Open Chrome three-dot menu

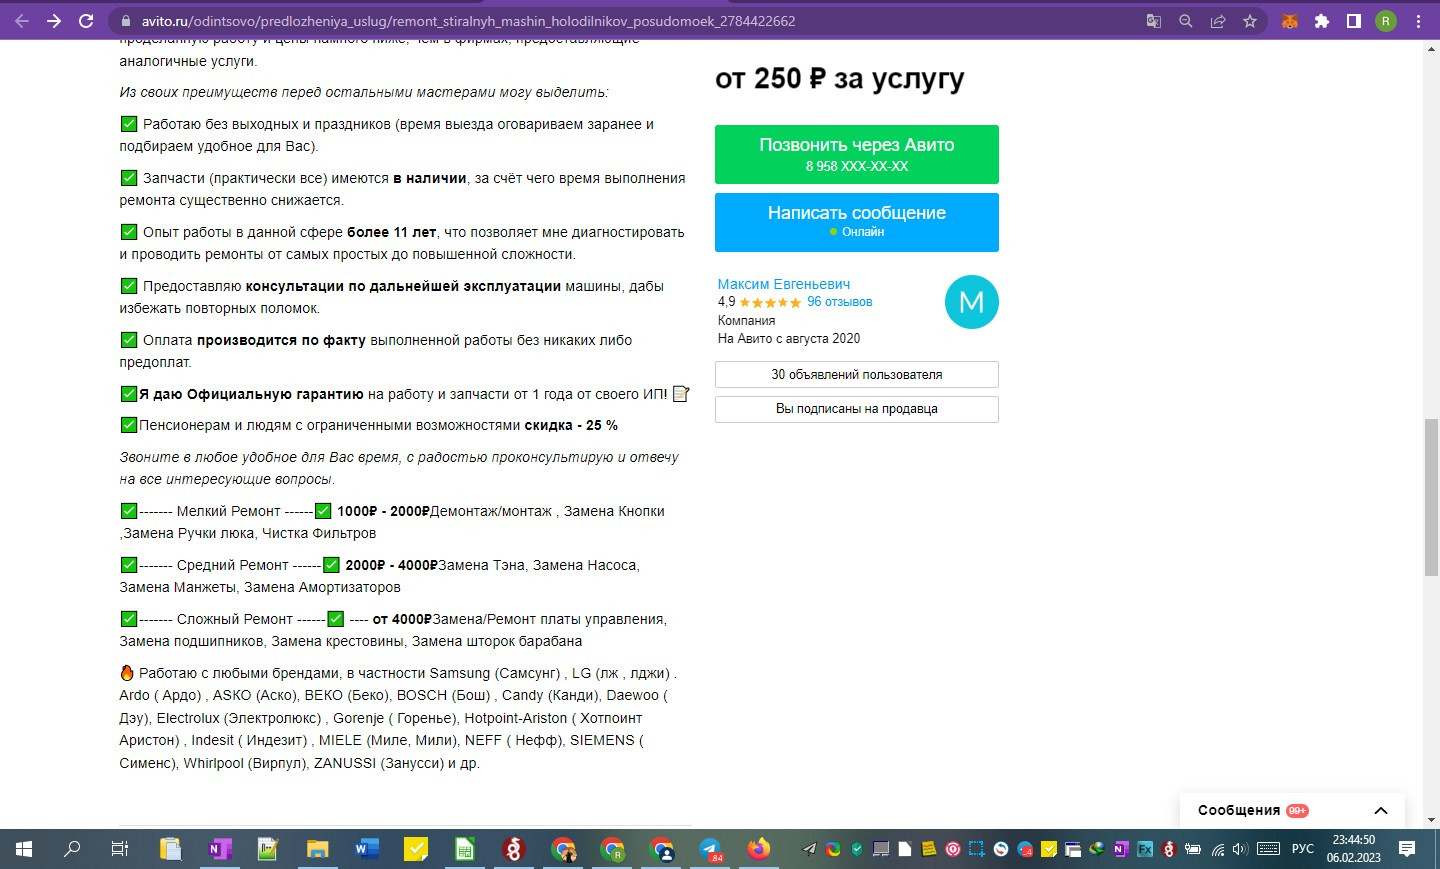pos(1418,21)
